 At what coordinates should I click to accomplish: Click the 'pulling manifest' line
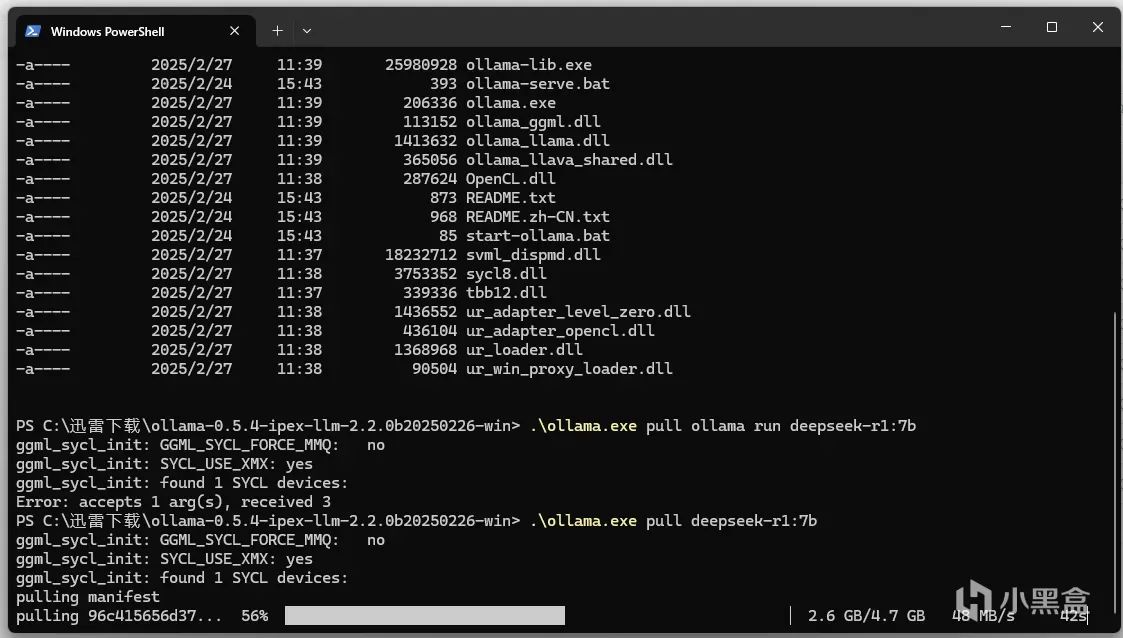(87, 596)
